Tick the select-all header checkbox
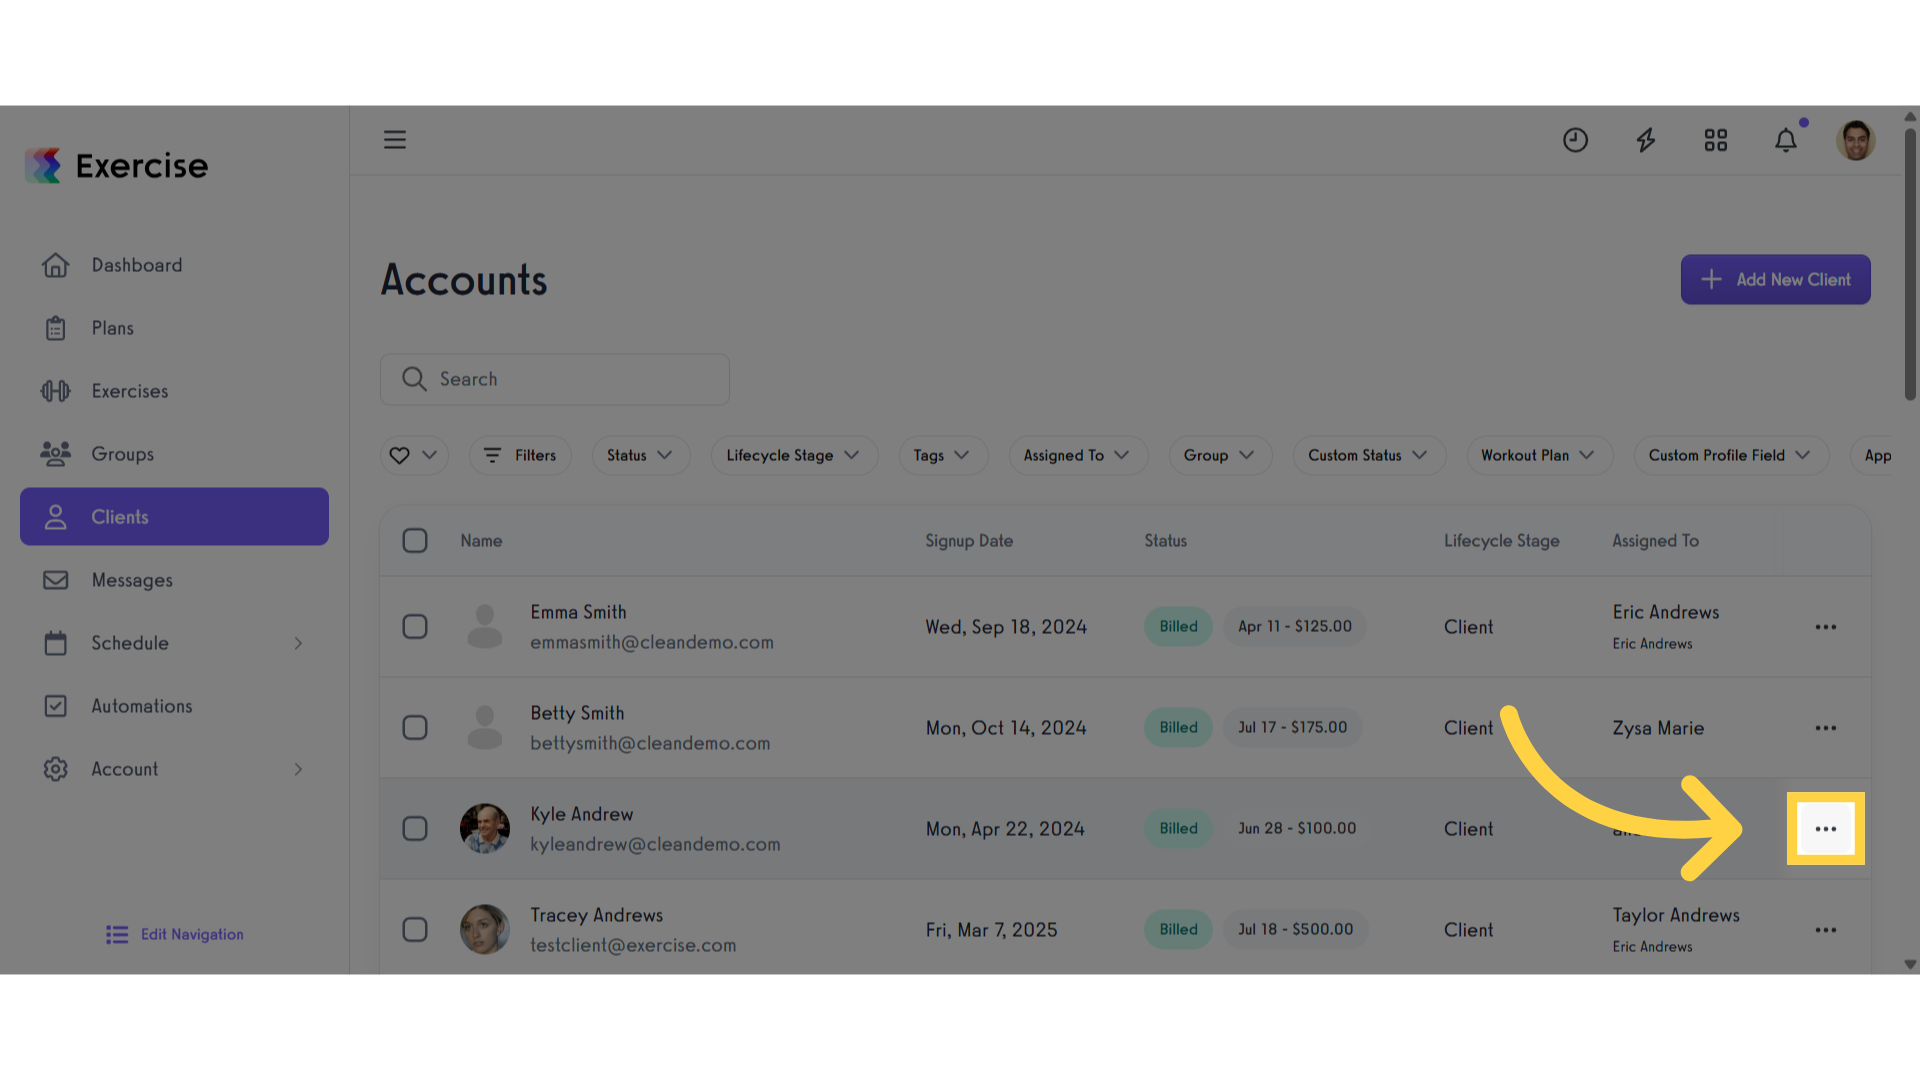 (415, 541)
